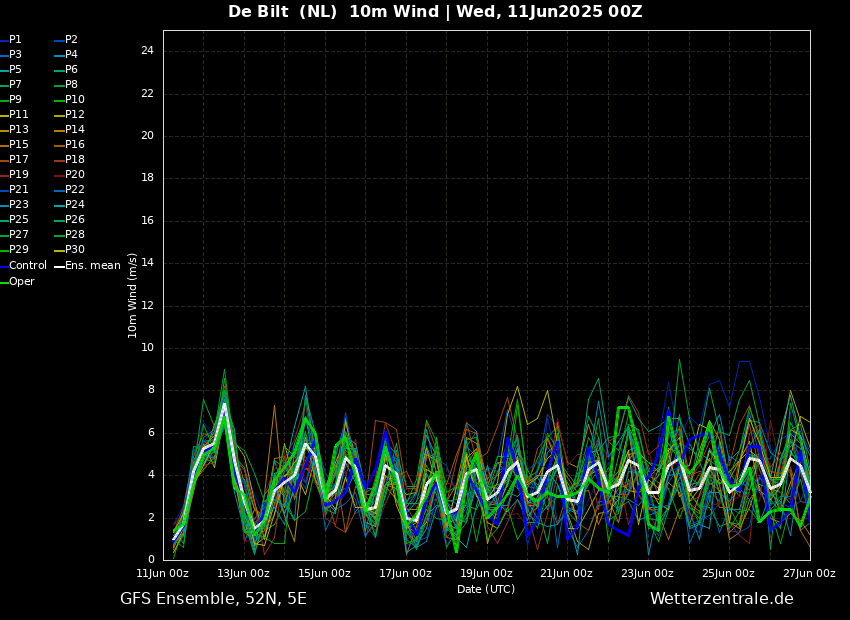Click the P16 legend entry
850x620 pixels.
click(x=75, y=145)
